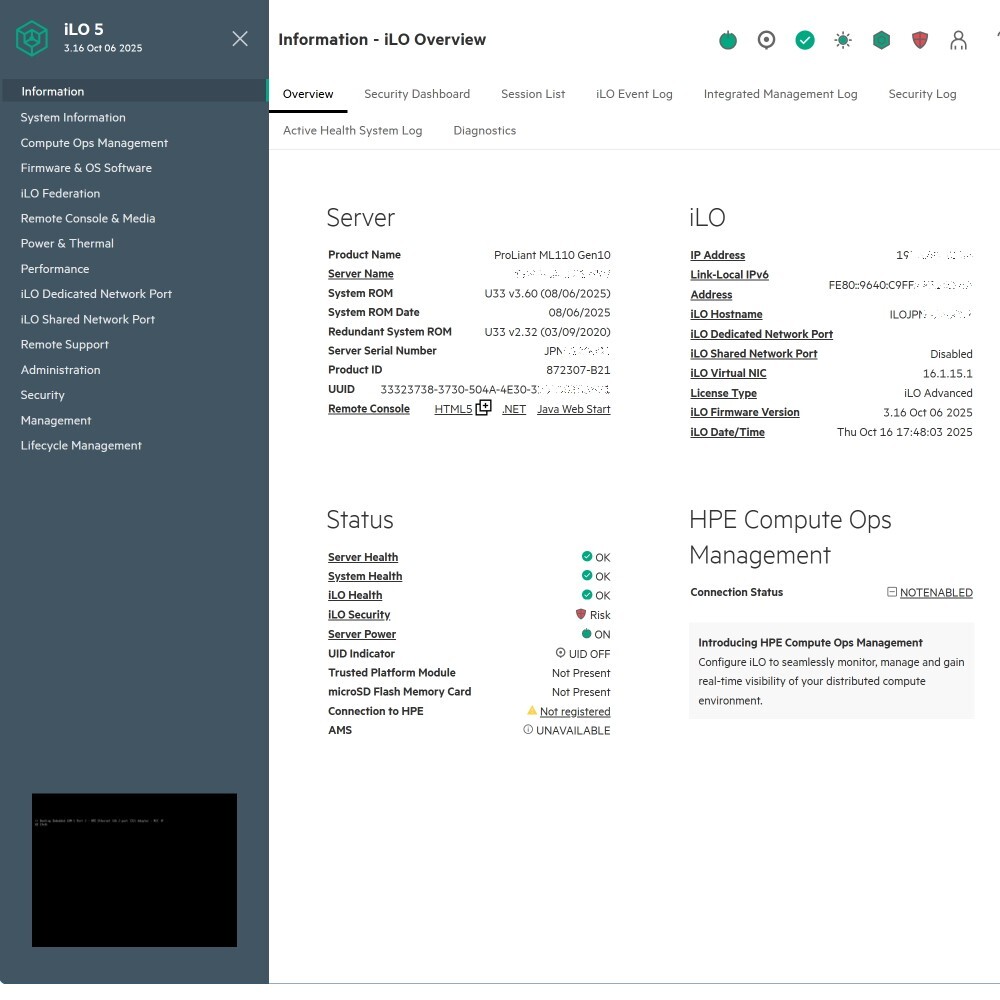Open the Diagnostics tab
This screenshot has height=1000, width=1000.
tap(484, 131)
